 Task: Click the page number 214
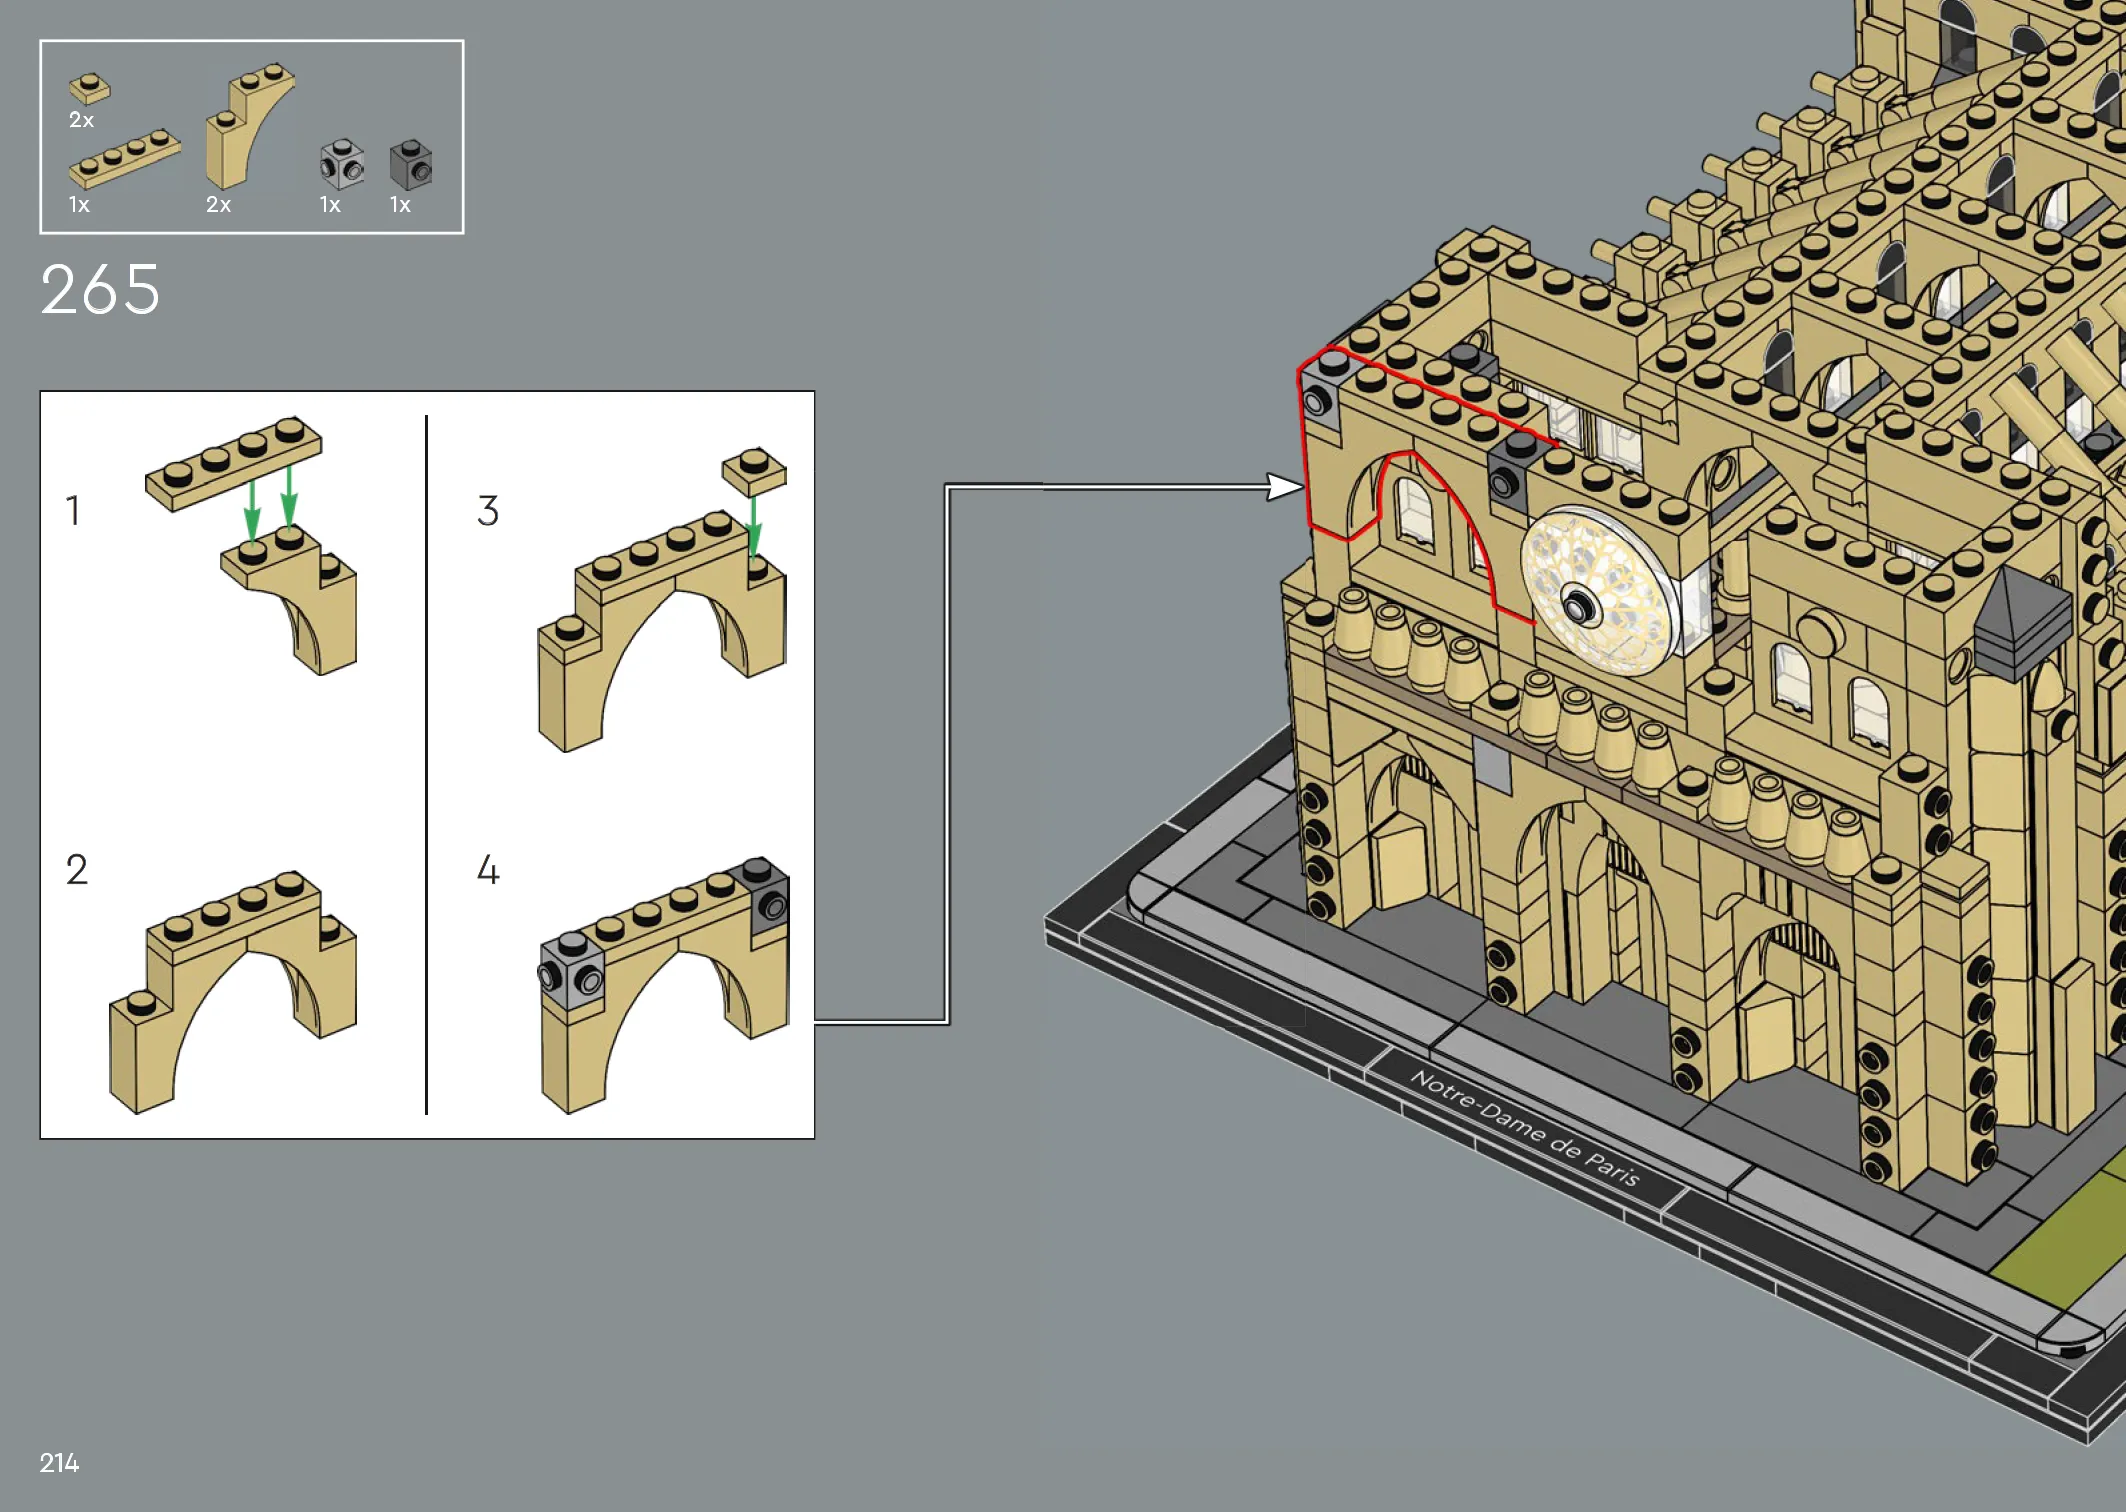pyautogui.click(x=59, y=1463)
